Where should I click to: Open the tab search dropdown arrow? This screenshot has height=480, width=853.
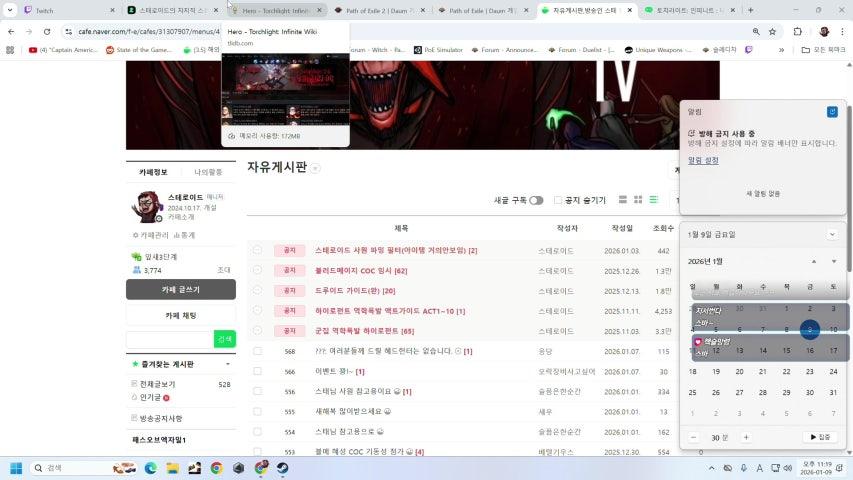click(x=10, y=10)
